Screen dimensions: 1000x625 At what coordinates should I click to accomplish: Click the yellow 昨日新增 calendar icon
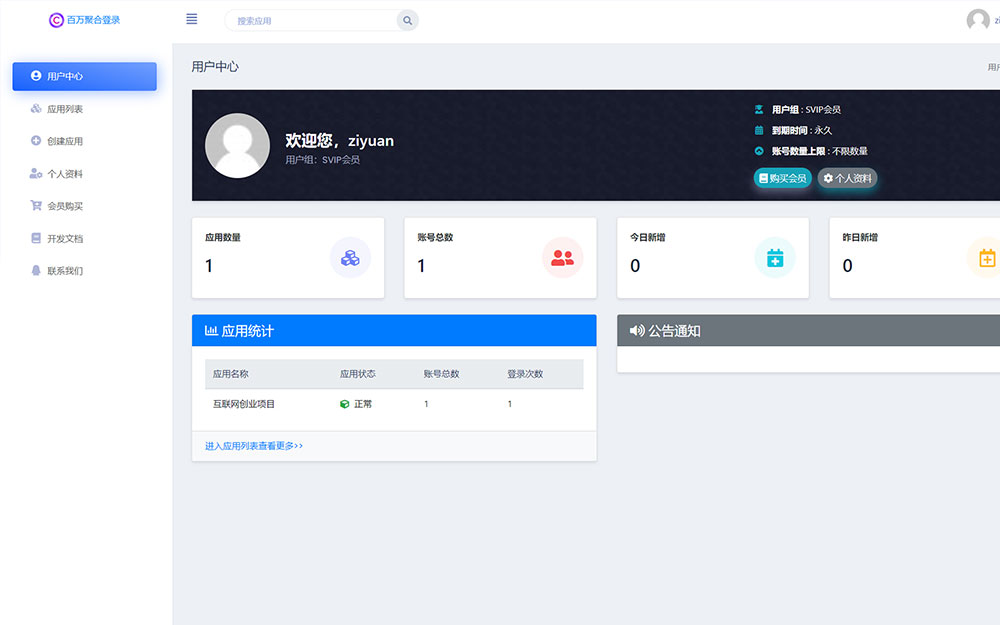point(987,257)
